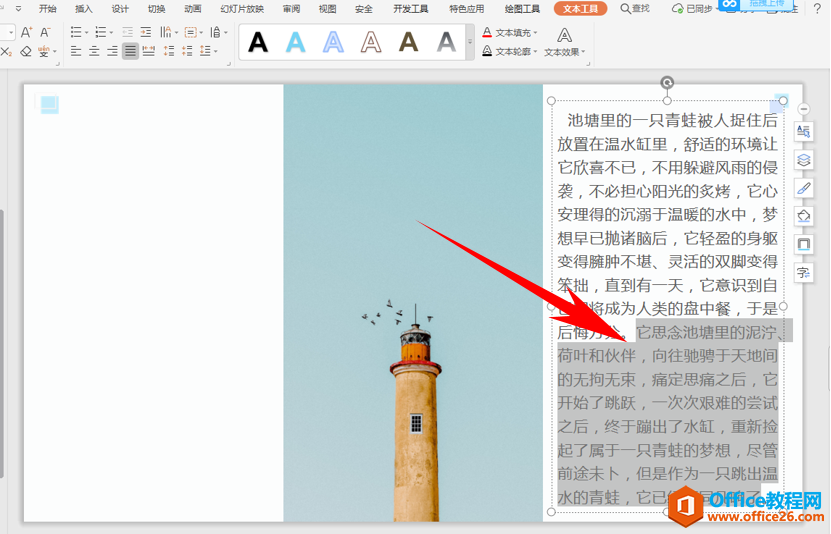Open the layers icon beside the text box
The image size is (831, 534).
pos(803,160)
